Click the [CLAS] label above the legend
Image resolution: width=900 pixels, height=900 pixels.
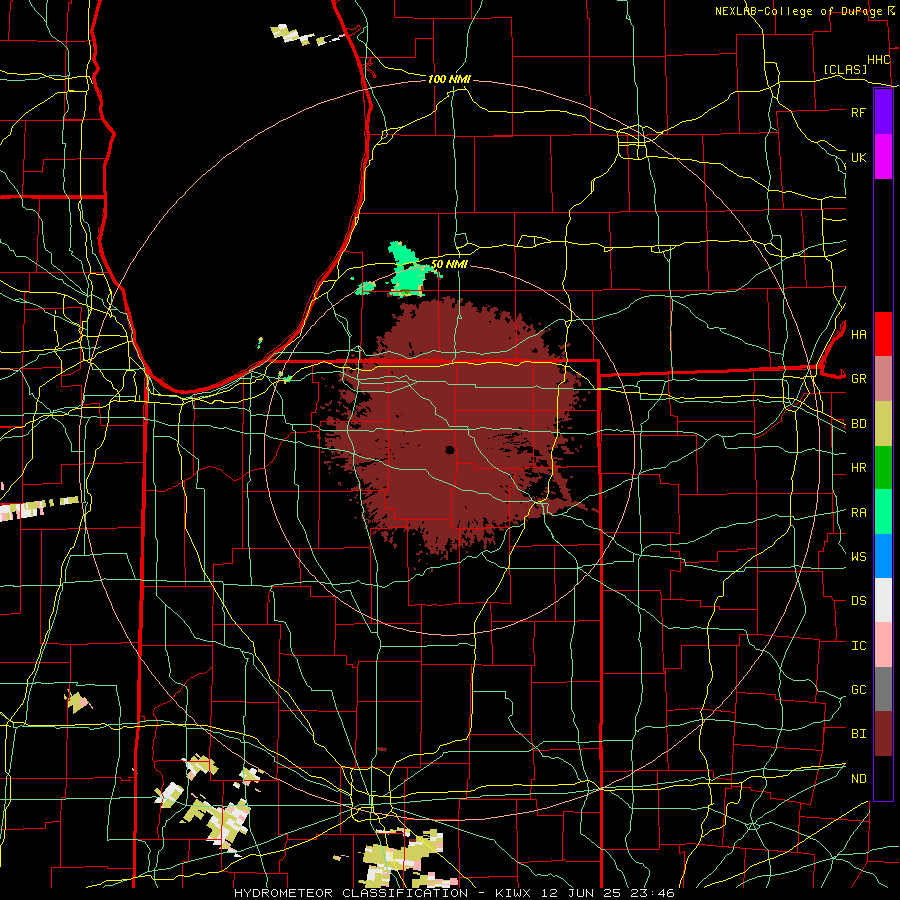pyautogui.click(x=845, y=70)
